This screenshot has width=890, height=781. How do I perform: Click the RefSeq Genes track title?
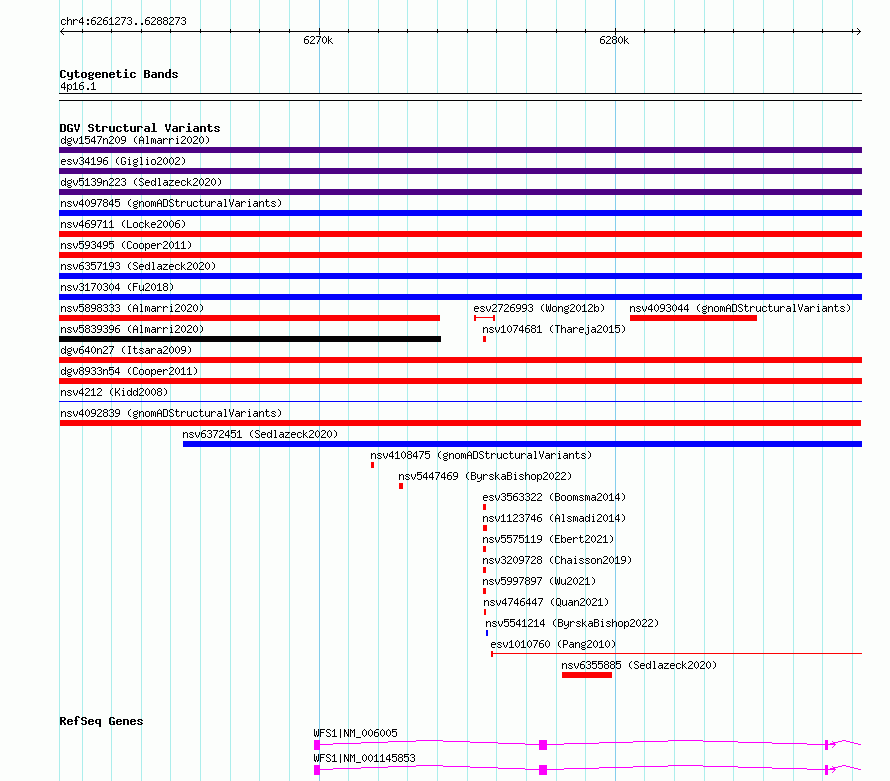click(101, 721)
